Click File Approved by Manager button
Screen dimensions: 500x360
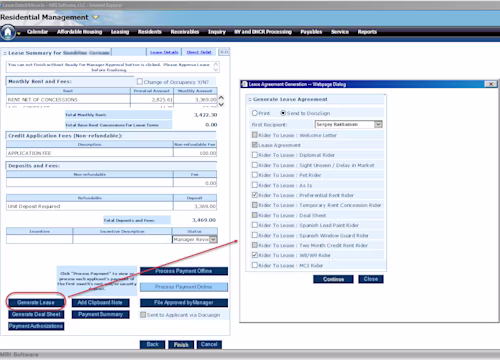coord(184,303)
